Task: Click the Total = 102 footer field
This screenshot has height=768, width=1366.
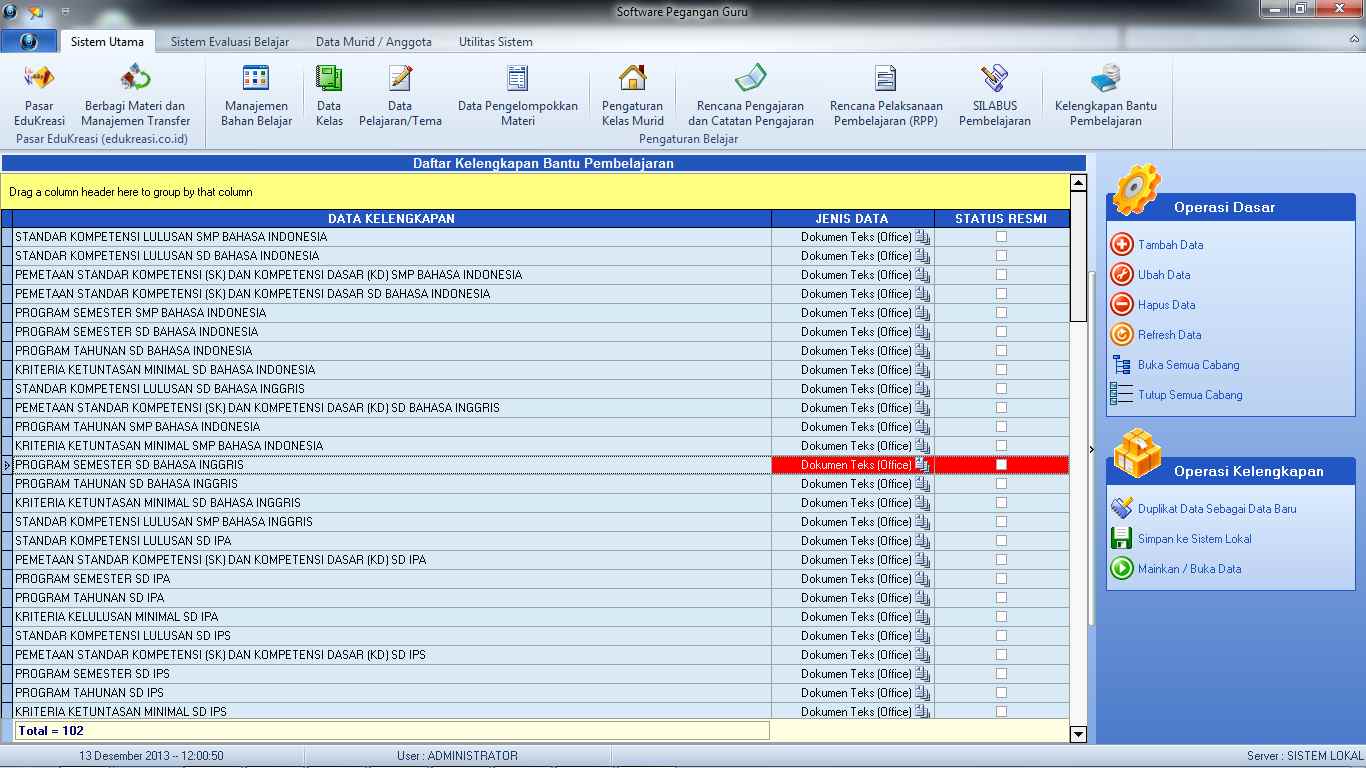Action: (392, 731)
